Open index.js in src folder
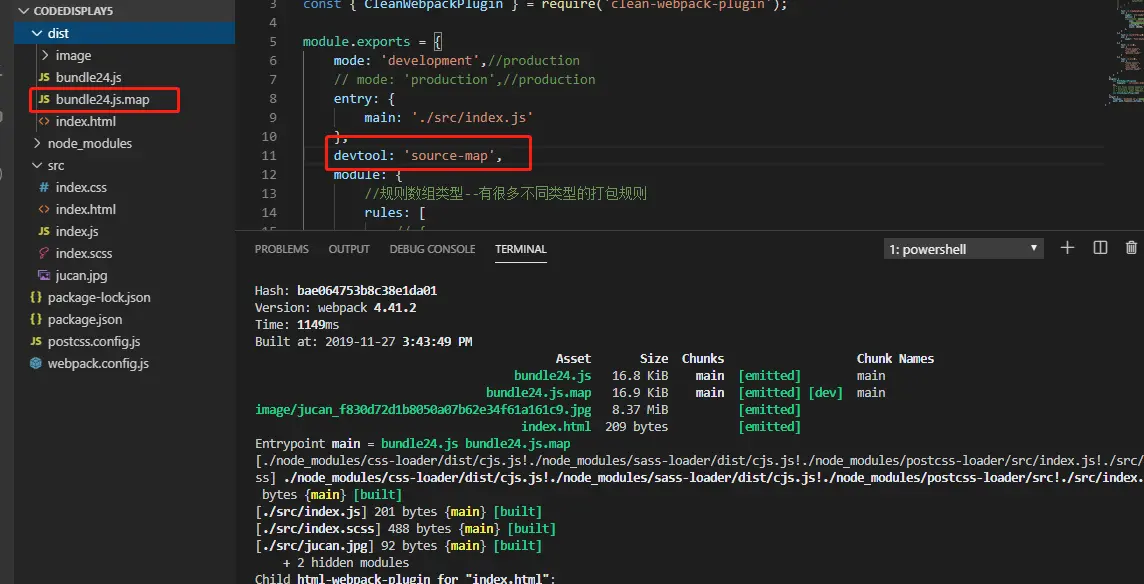The width and height of the screenshot is (1144, 584). coord(77,231)
